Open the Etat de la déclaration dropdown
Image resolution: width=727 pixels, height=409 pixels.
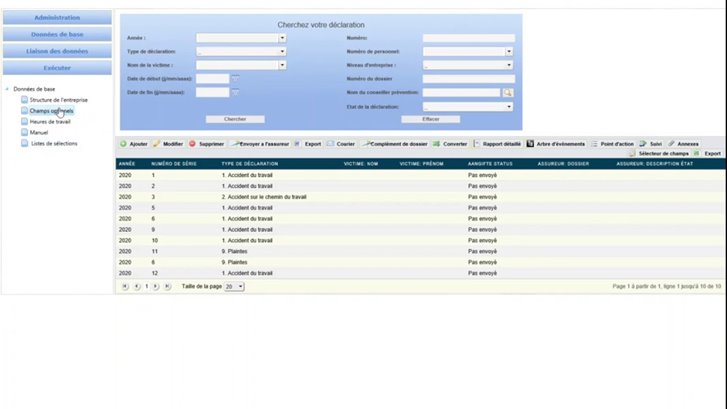508,106
